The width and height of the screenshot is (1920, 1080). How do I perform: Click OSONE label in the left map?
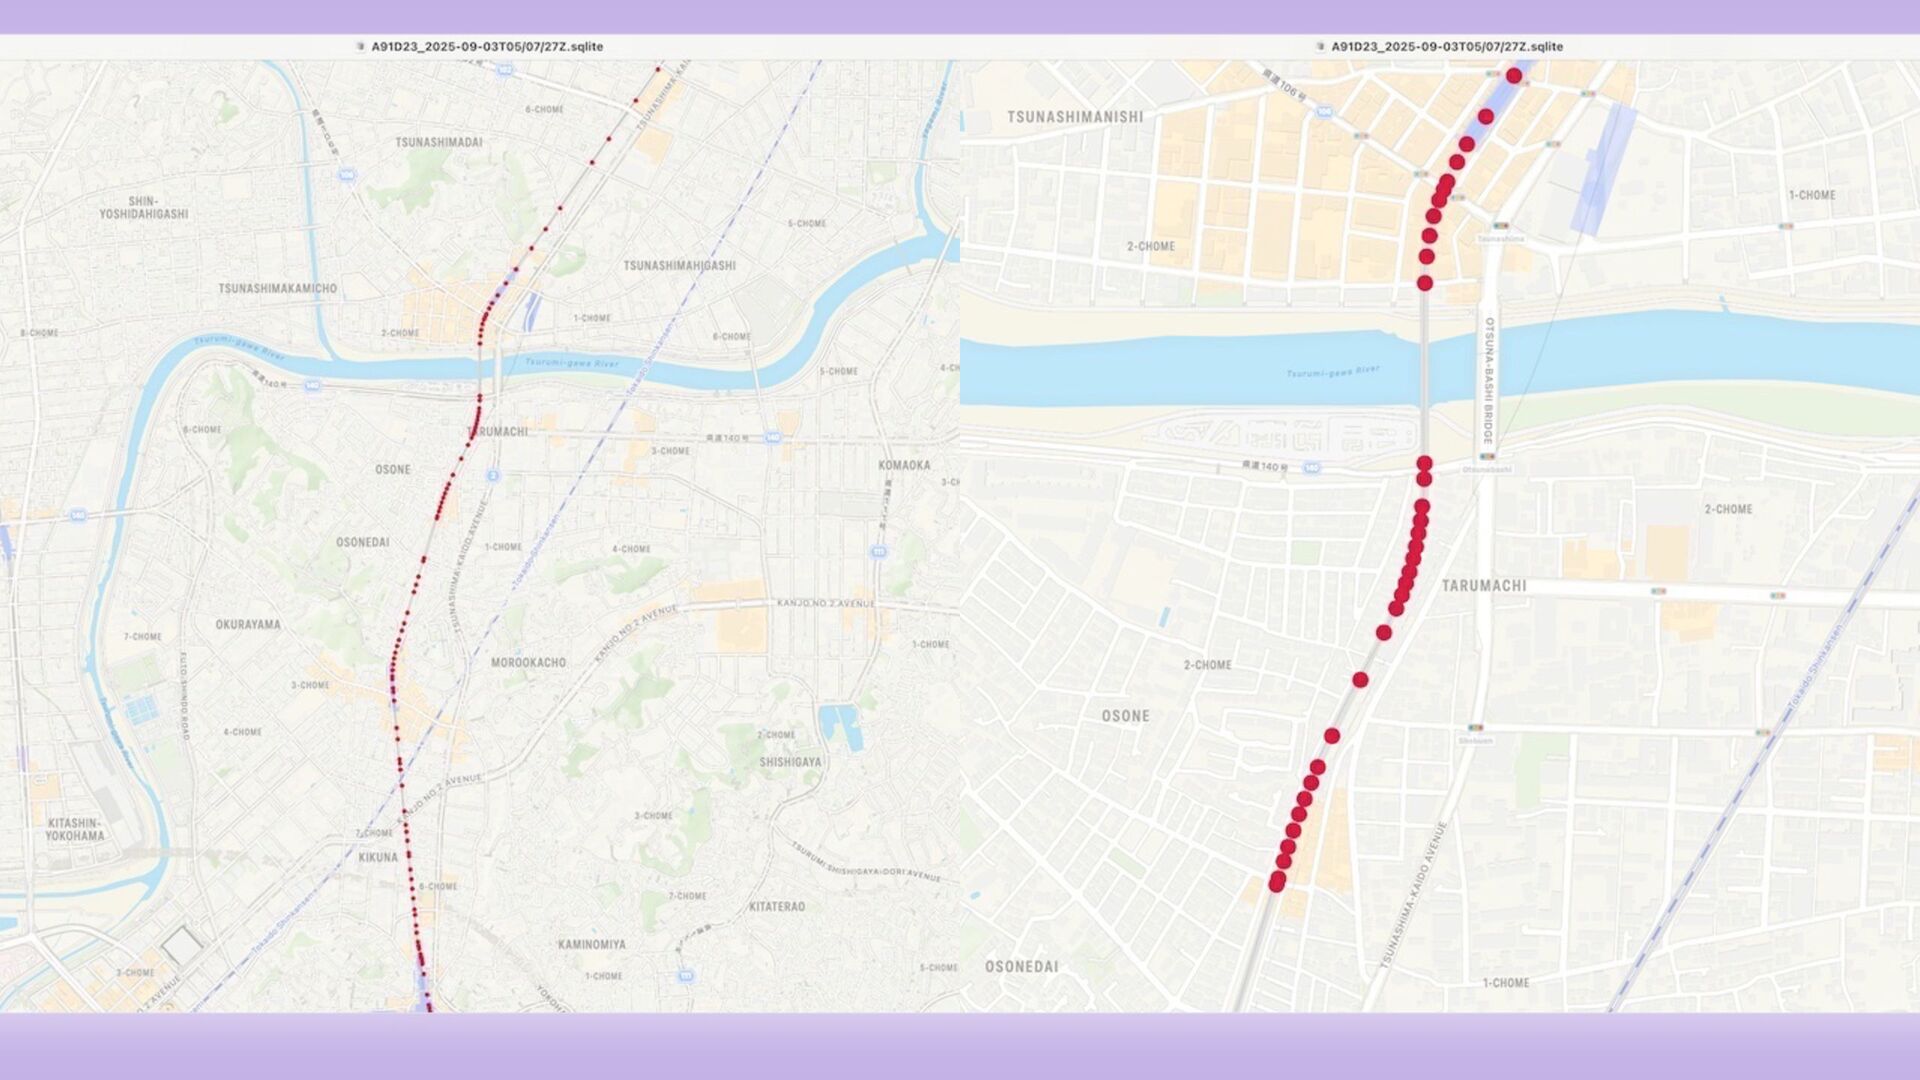[x=393, y=469]
